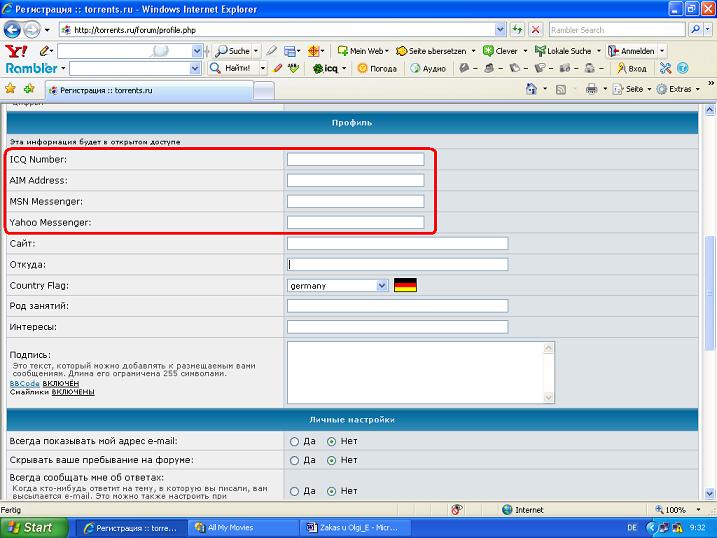
Task: Click the ICQ flower button
Action: 326,69
